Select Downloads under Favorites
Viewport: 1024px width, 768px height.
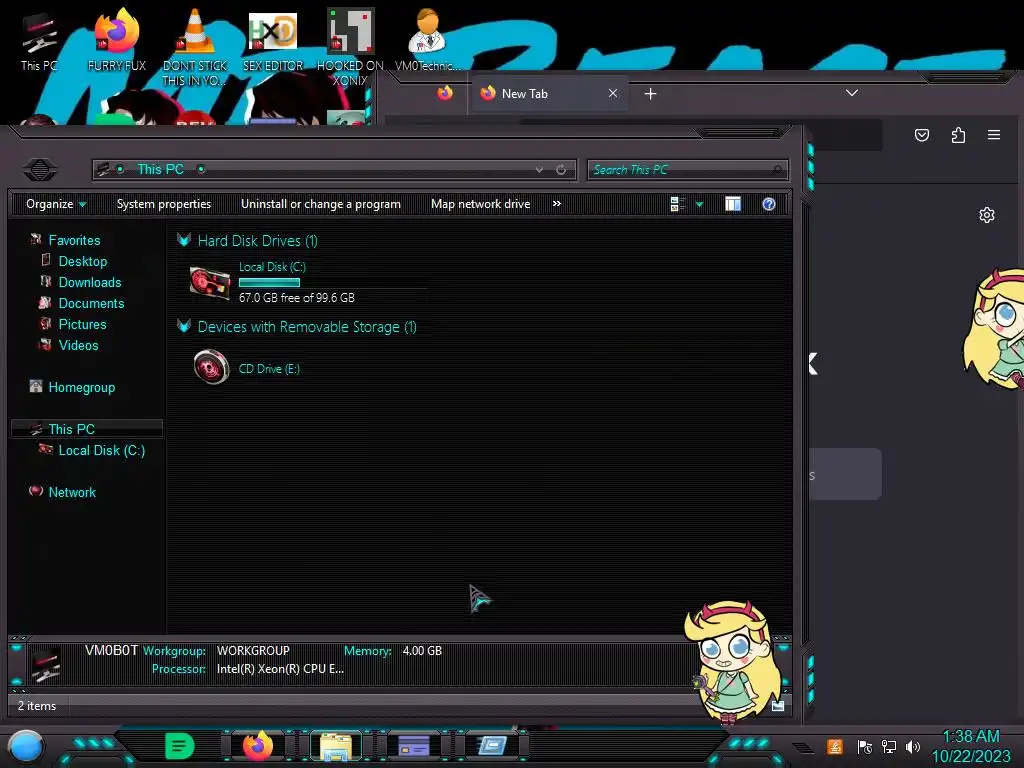tap(89, 282)
